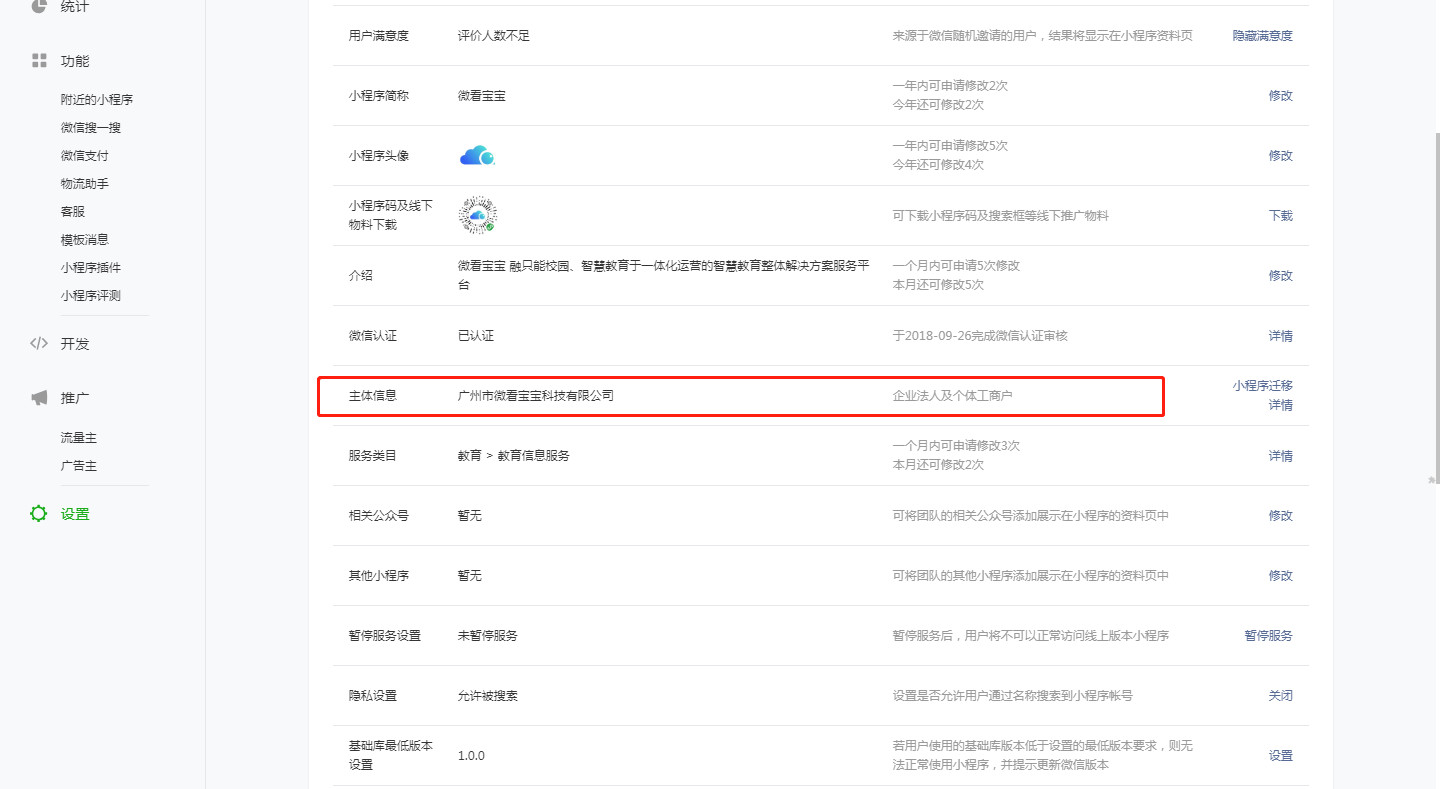Screen dimensions: 1440x789
Task: Open 微信支付 page
Action: [85, 156]
